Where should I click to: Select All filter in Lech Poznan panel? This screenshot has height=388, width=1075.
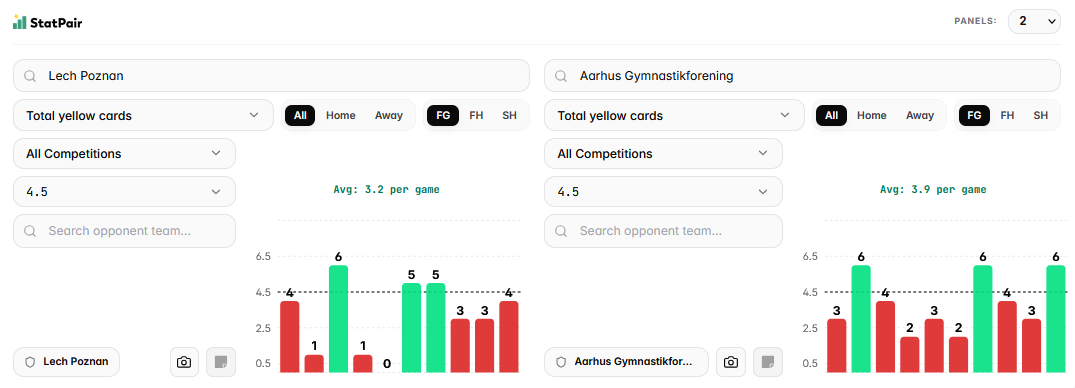coord(300,115)
